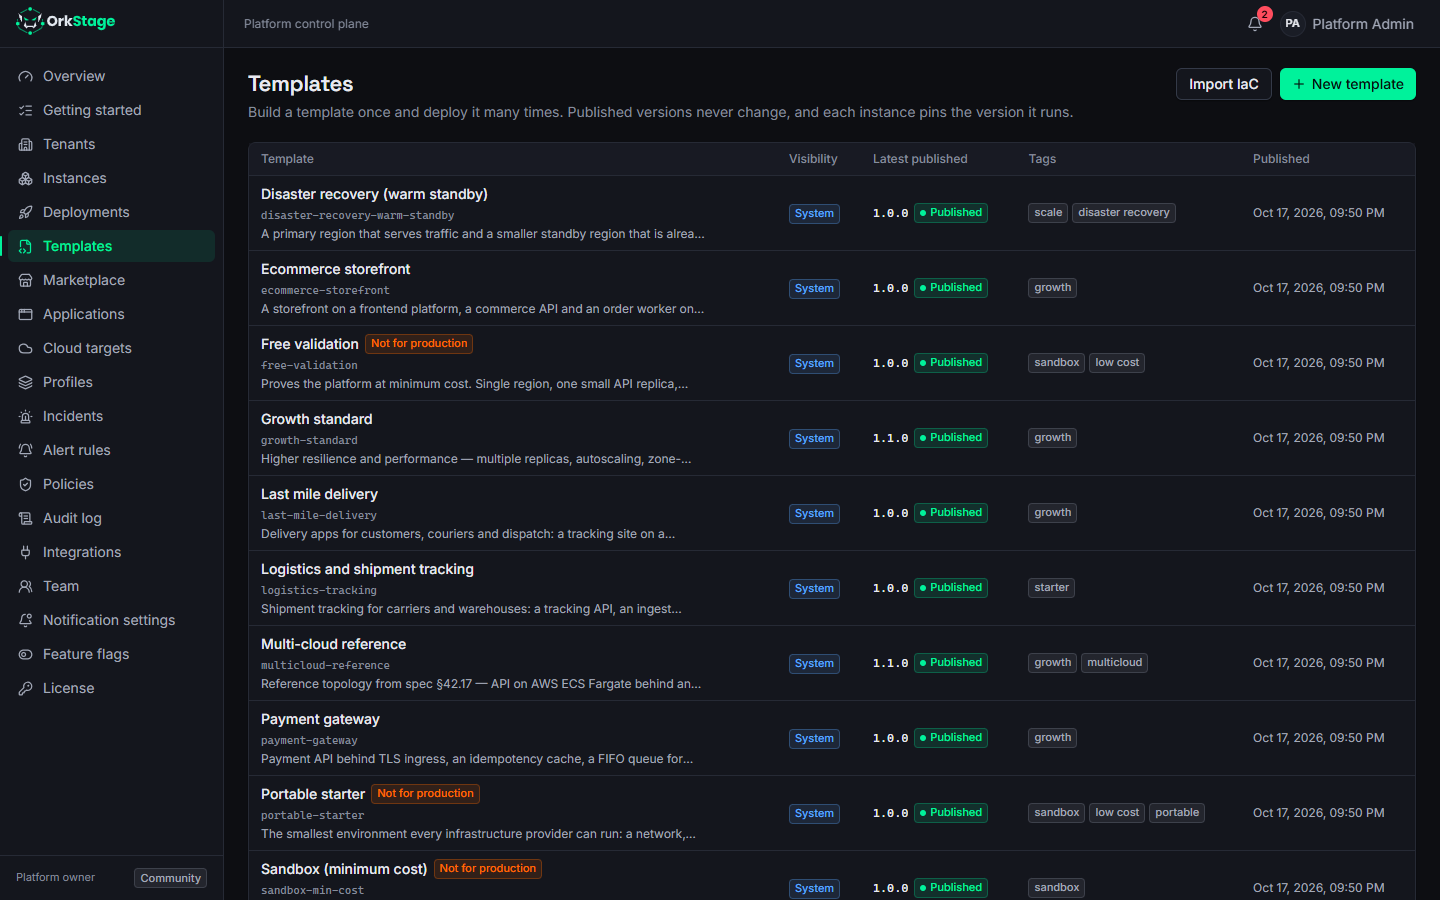
Task: Click the Visibility column header
Action: coord(813,159)
